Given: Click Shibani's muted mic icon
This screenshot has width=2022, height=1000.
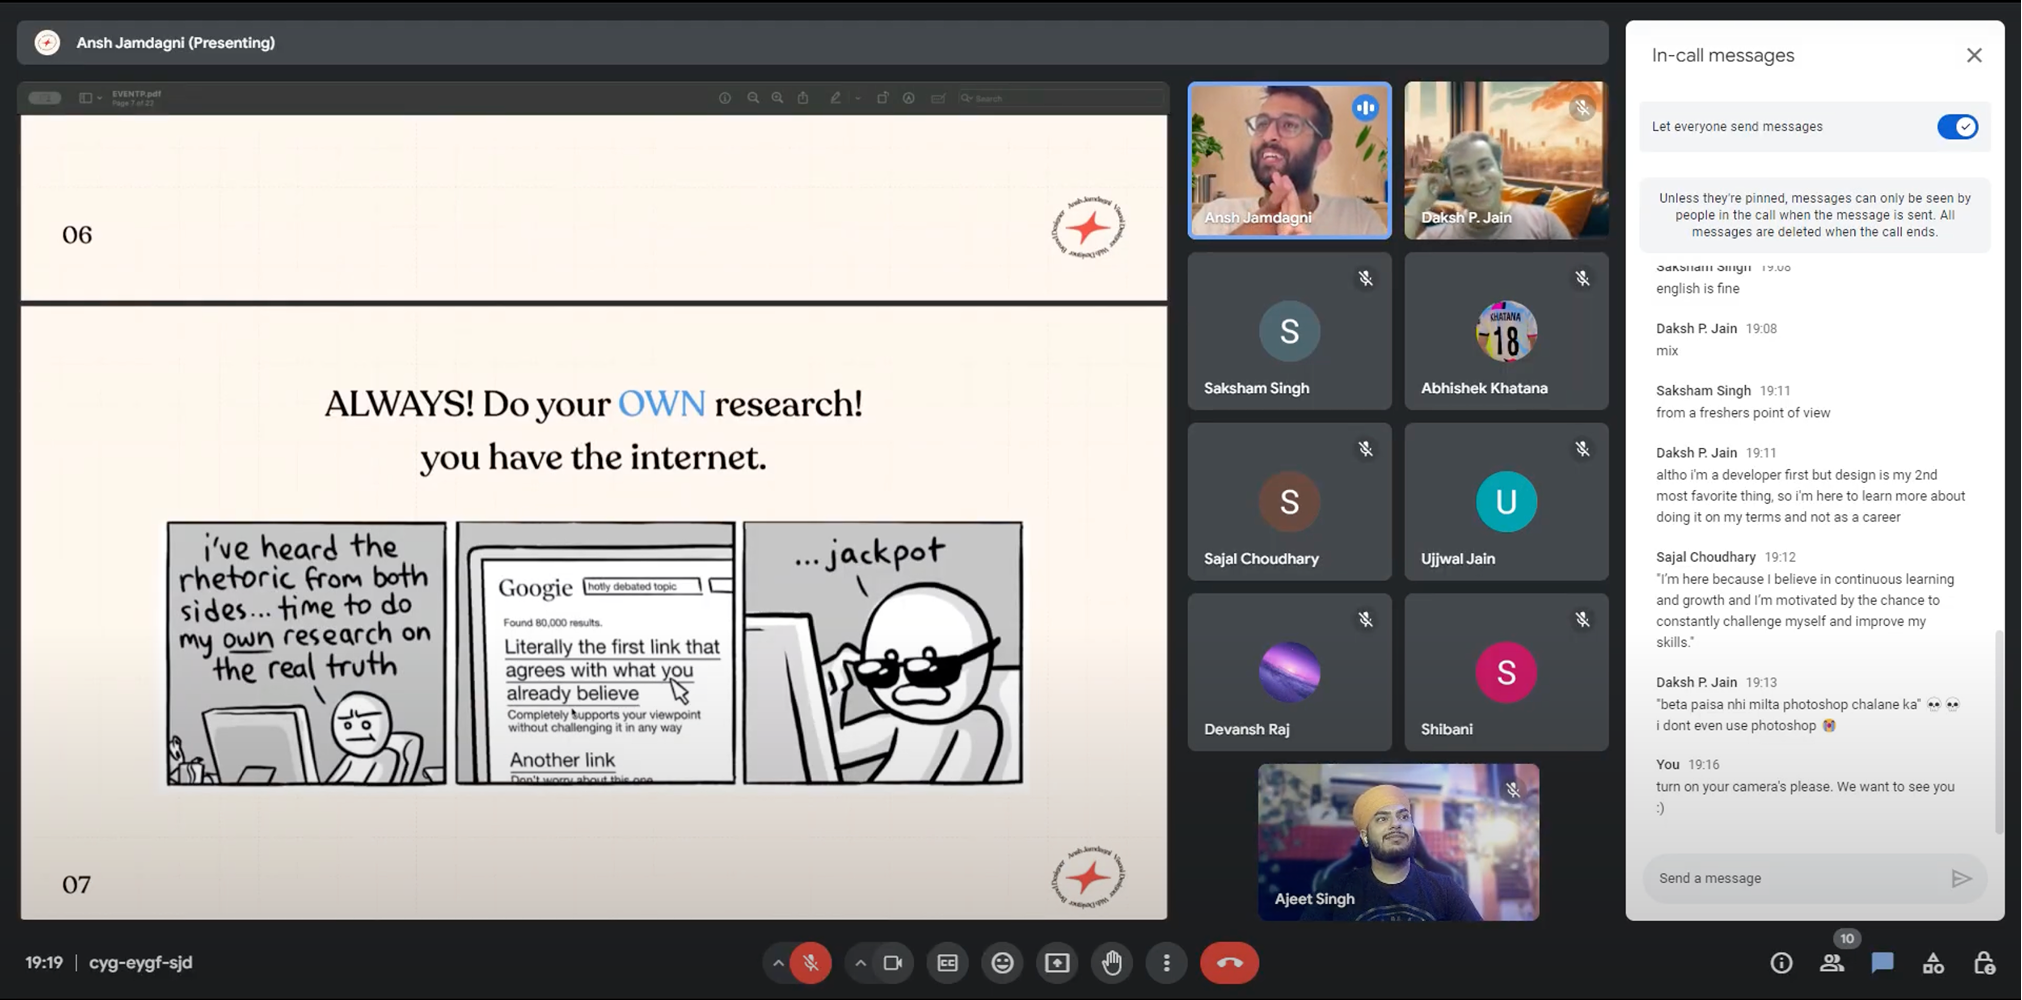Looking at the screenshot, I should coord(1582,620).
